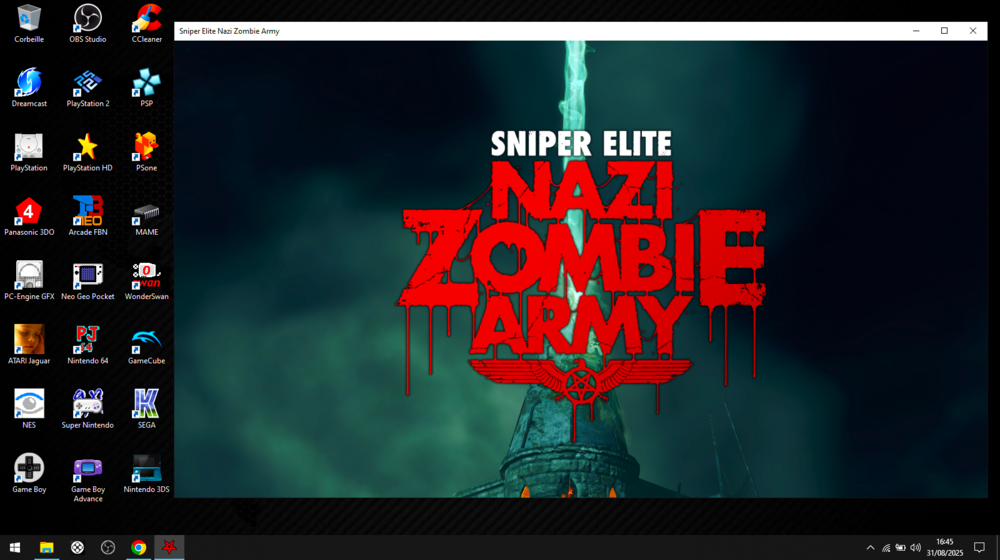1000x560 pixels.
Task: Open the notification action center
Action: coord(979,547)
